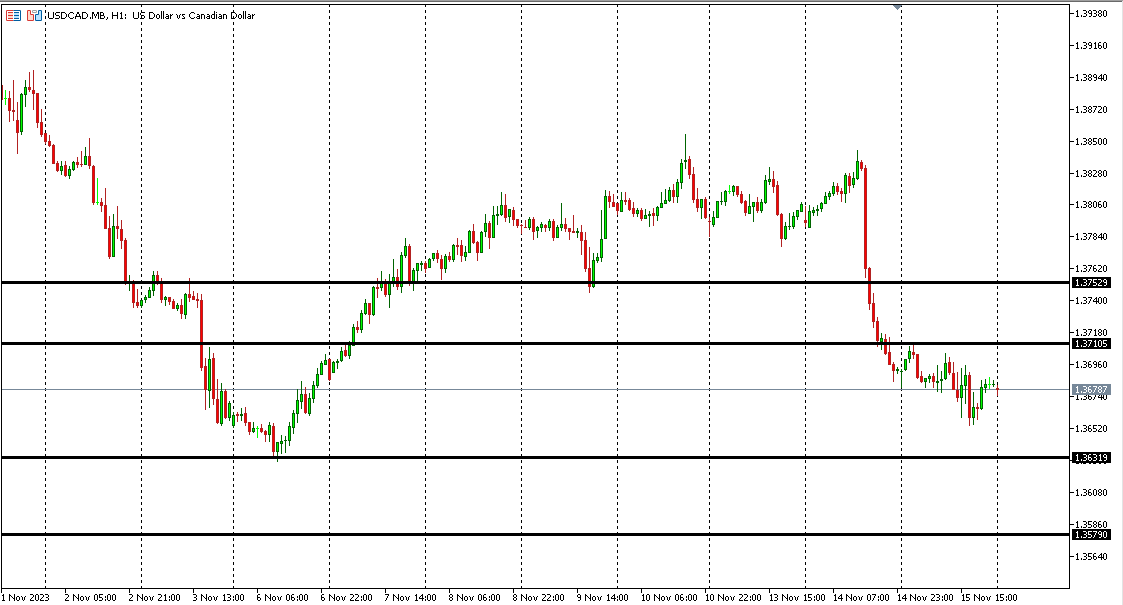Click time label 15 Nov 15:00

click(x=988, y=598)
